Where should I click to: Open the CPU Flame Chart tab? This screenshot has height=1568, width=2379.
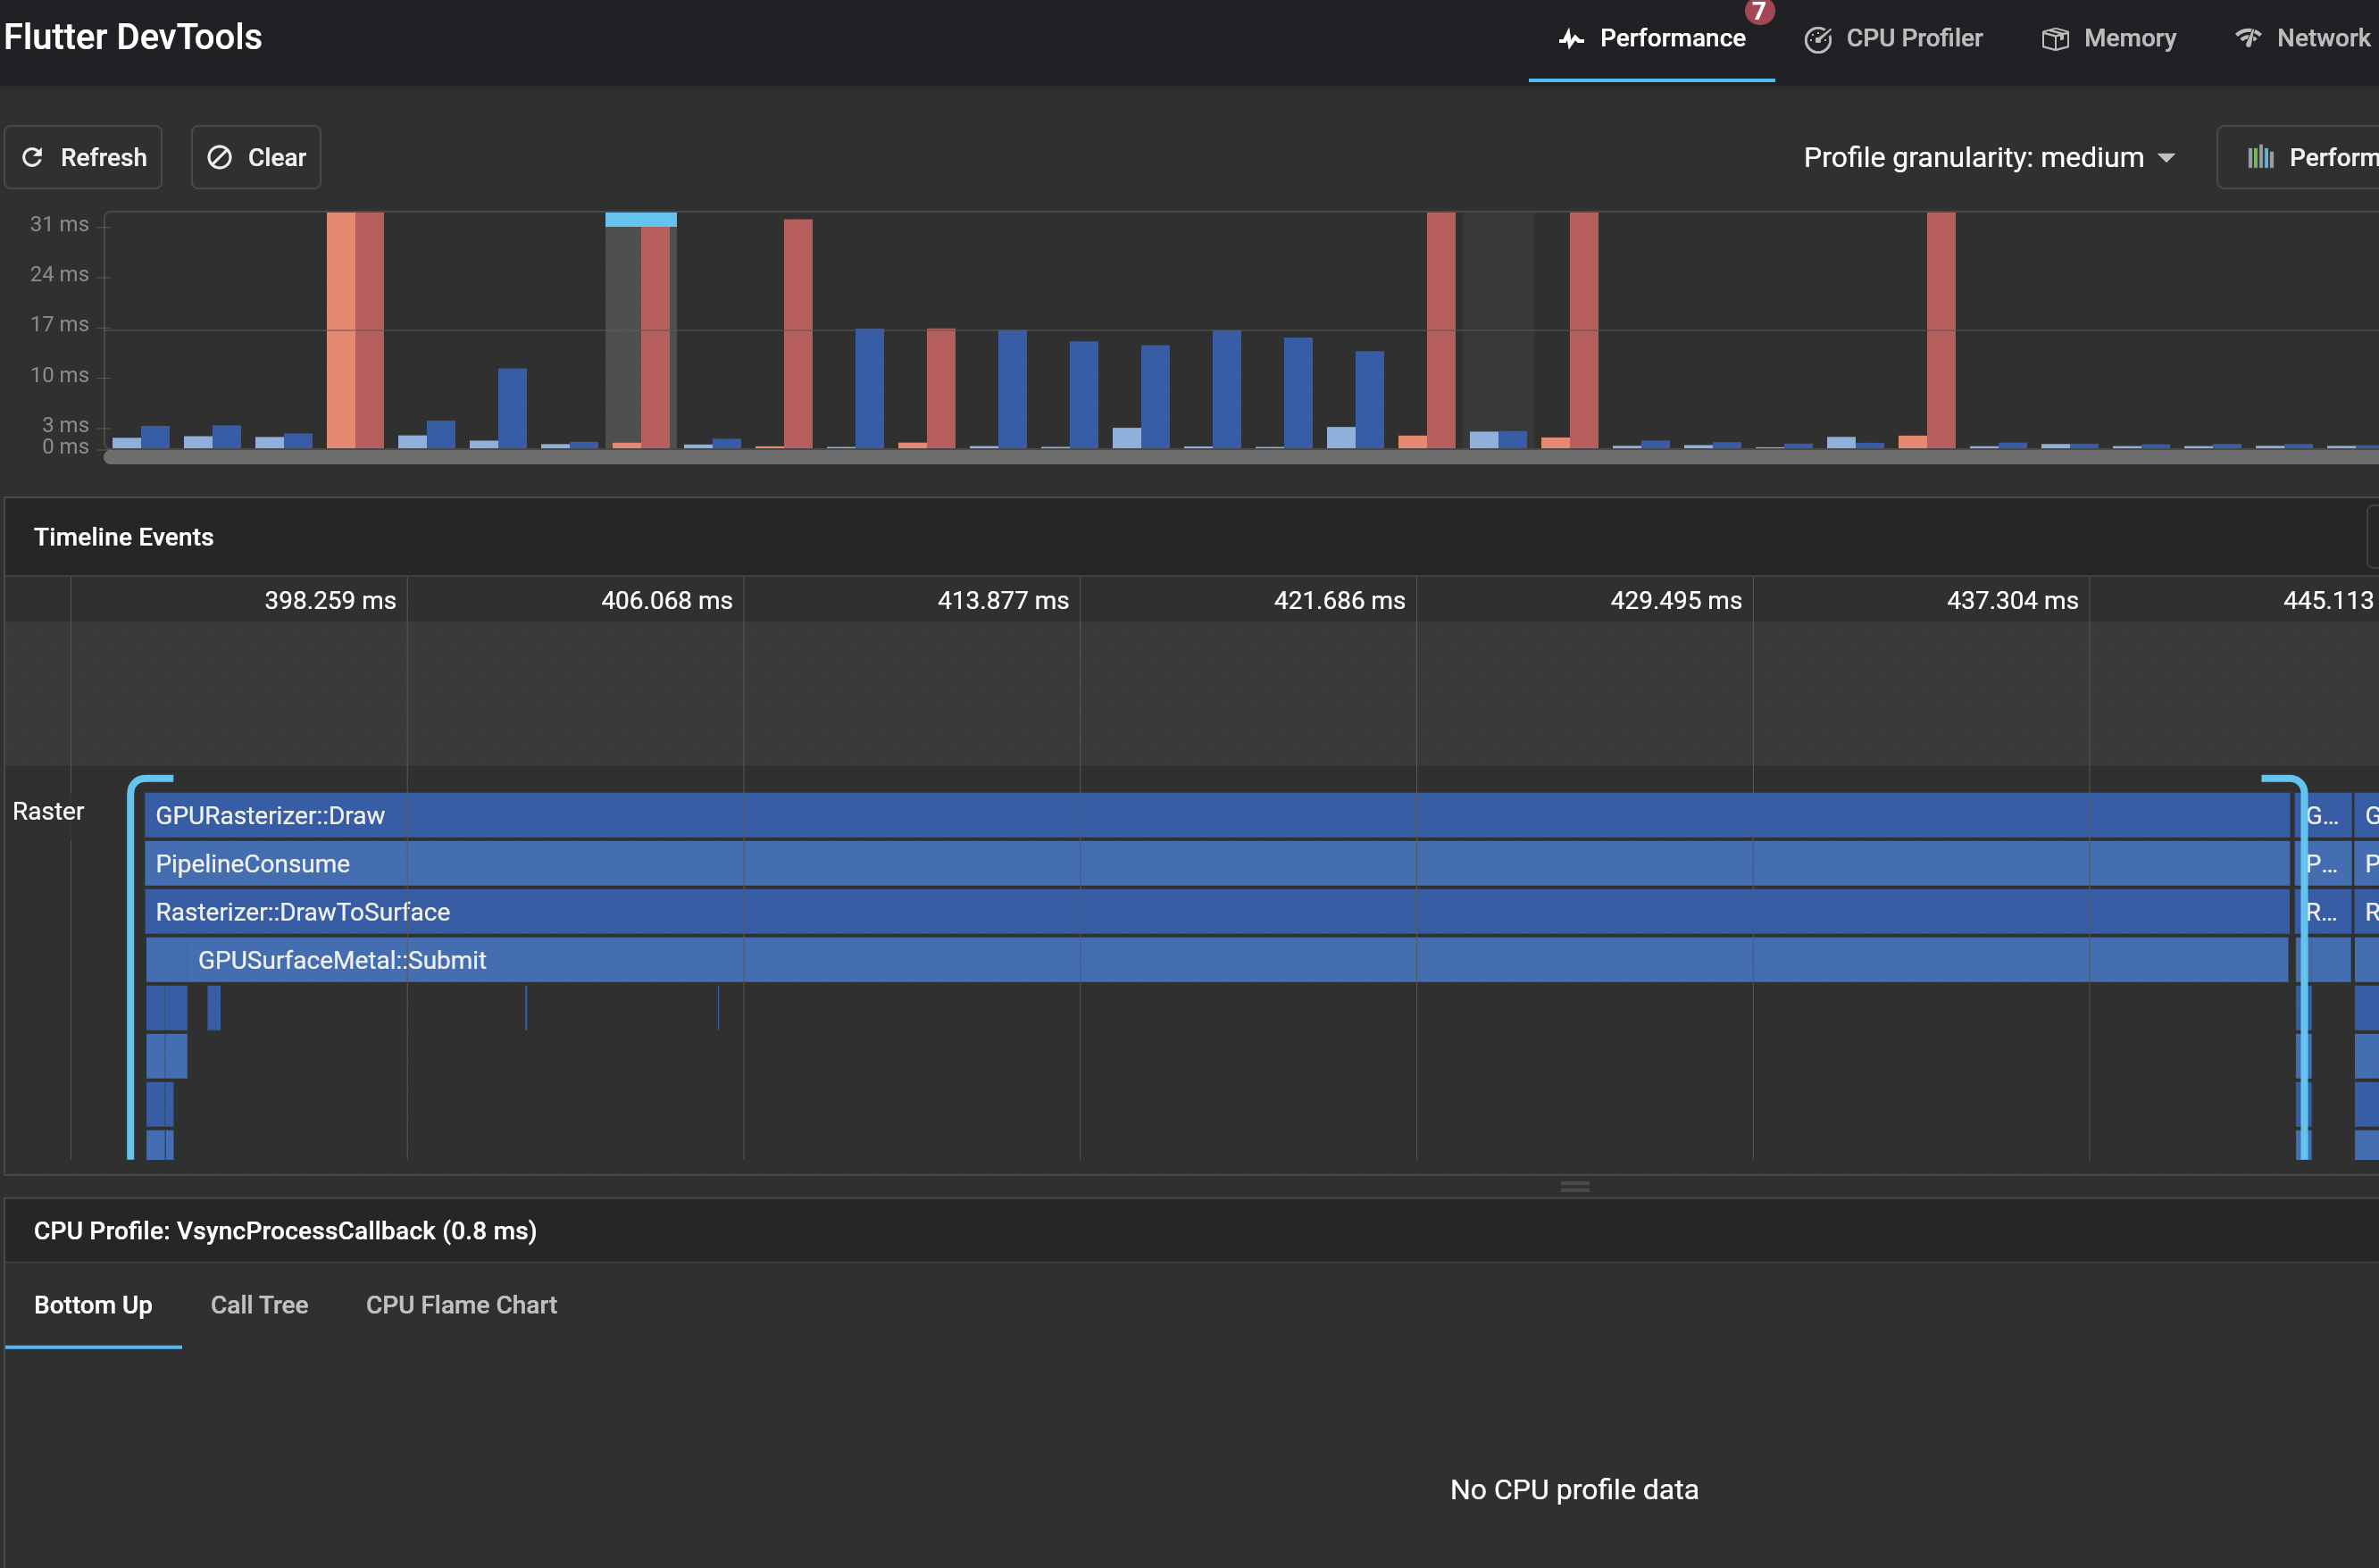tap(461, 1305)
